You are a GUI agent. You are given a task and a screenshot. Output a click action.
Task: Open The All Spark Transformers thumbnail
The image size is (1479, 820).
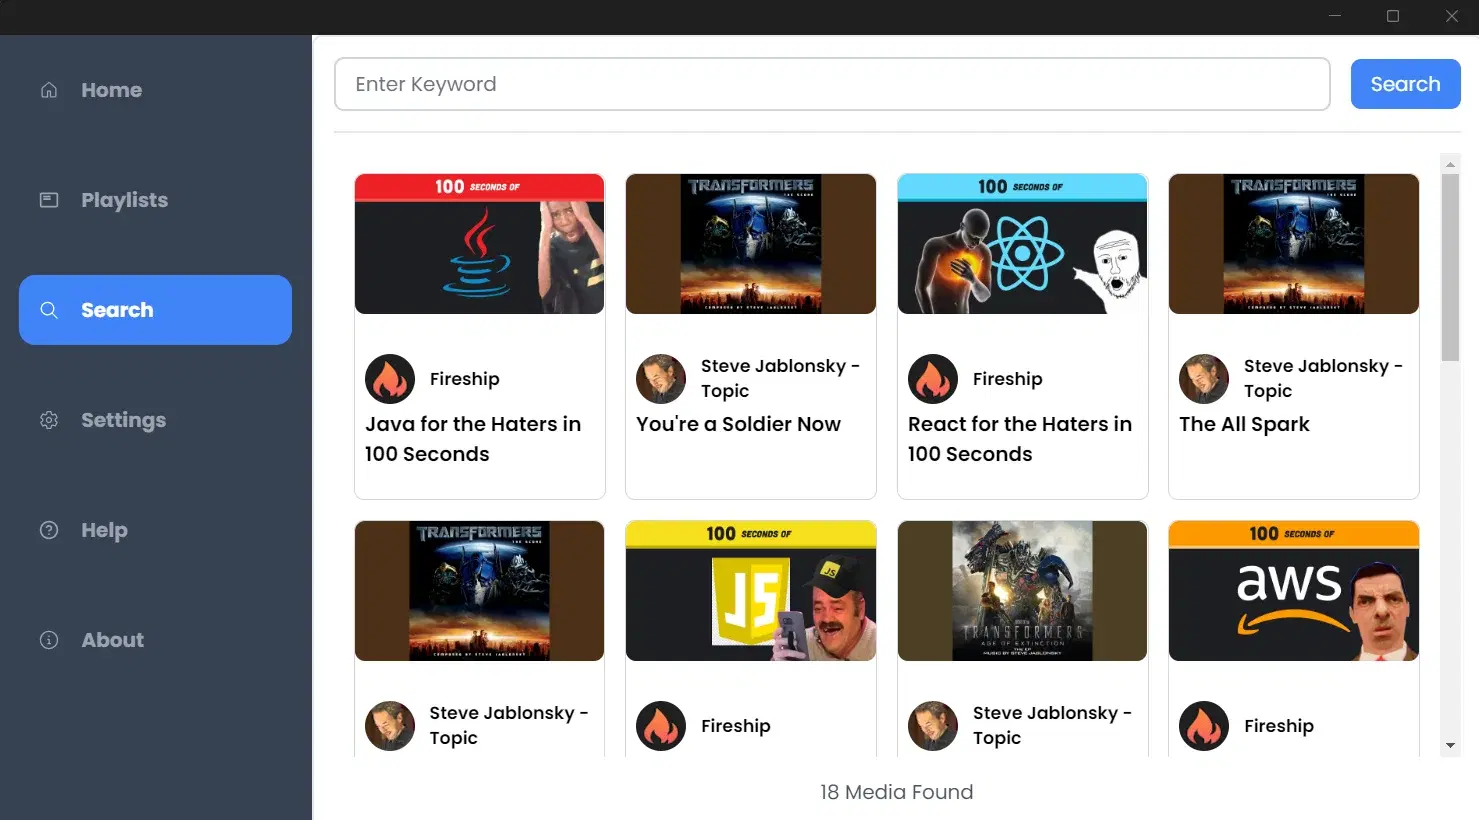(1294, 244)
